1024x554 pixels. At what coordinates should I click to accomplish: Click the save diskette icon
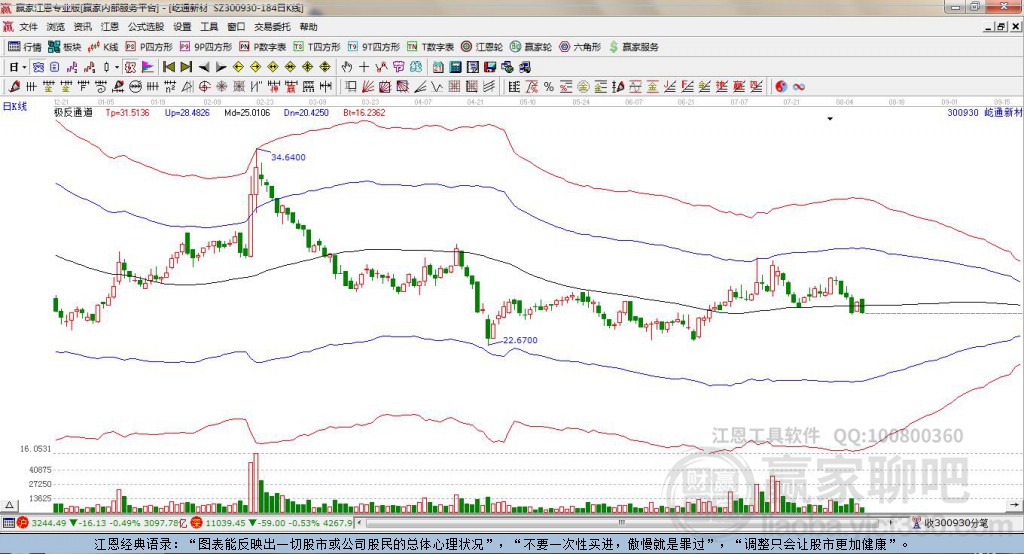click(x=490, y=67)
